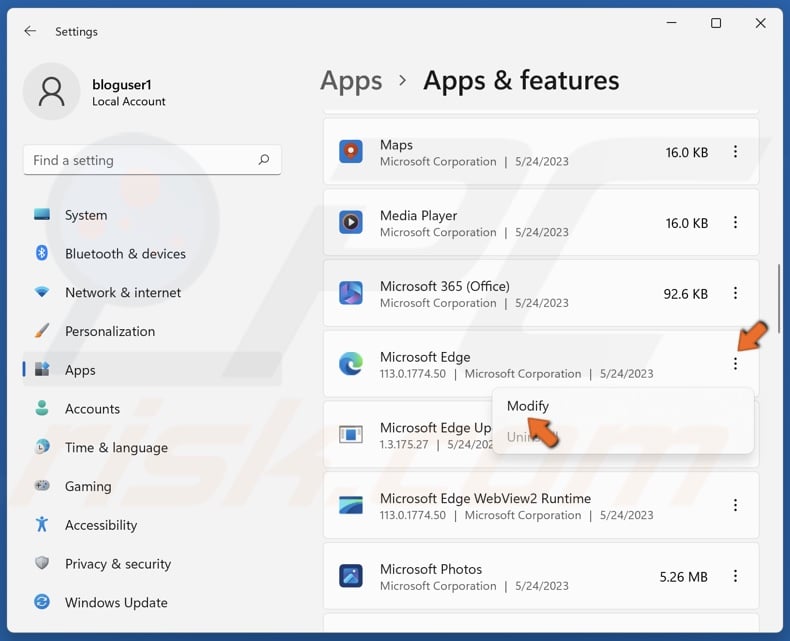790x641 pixels.
Task: Go to Network & internet
Action: point(152,292)
